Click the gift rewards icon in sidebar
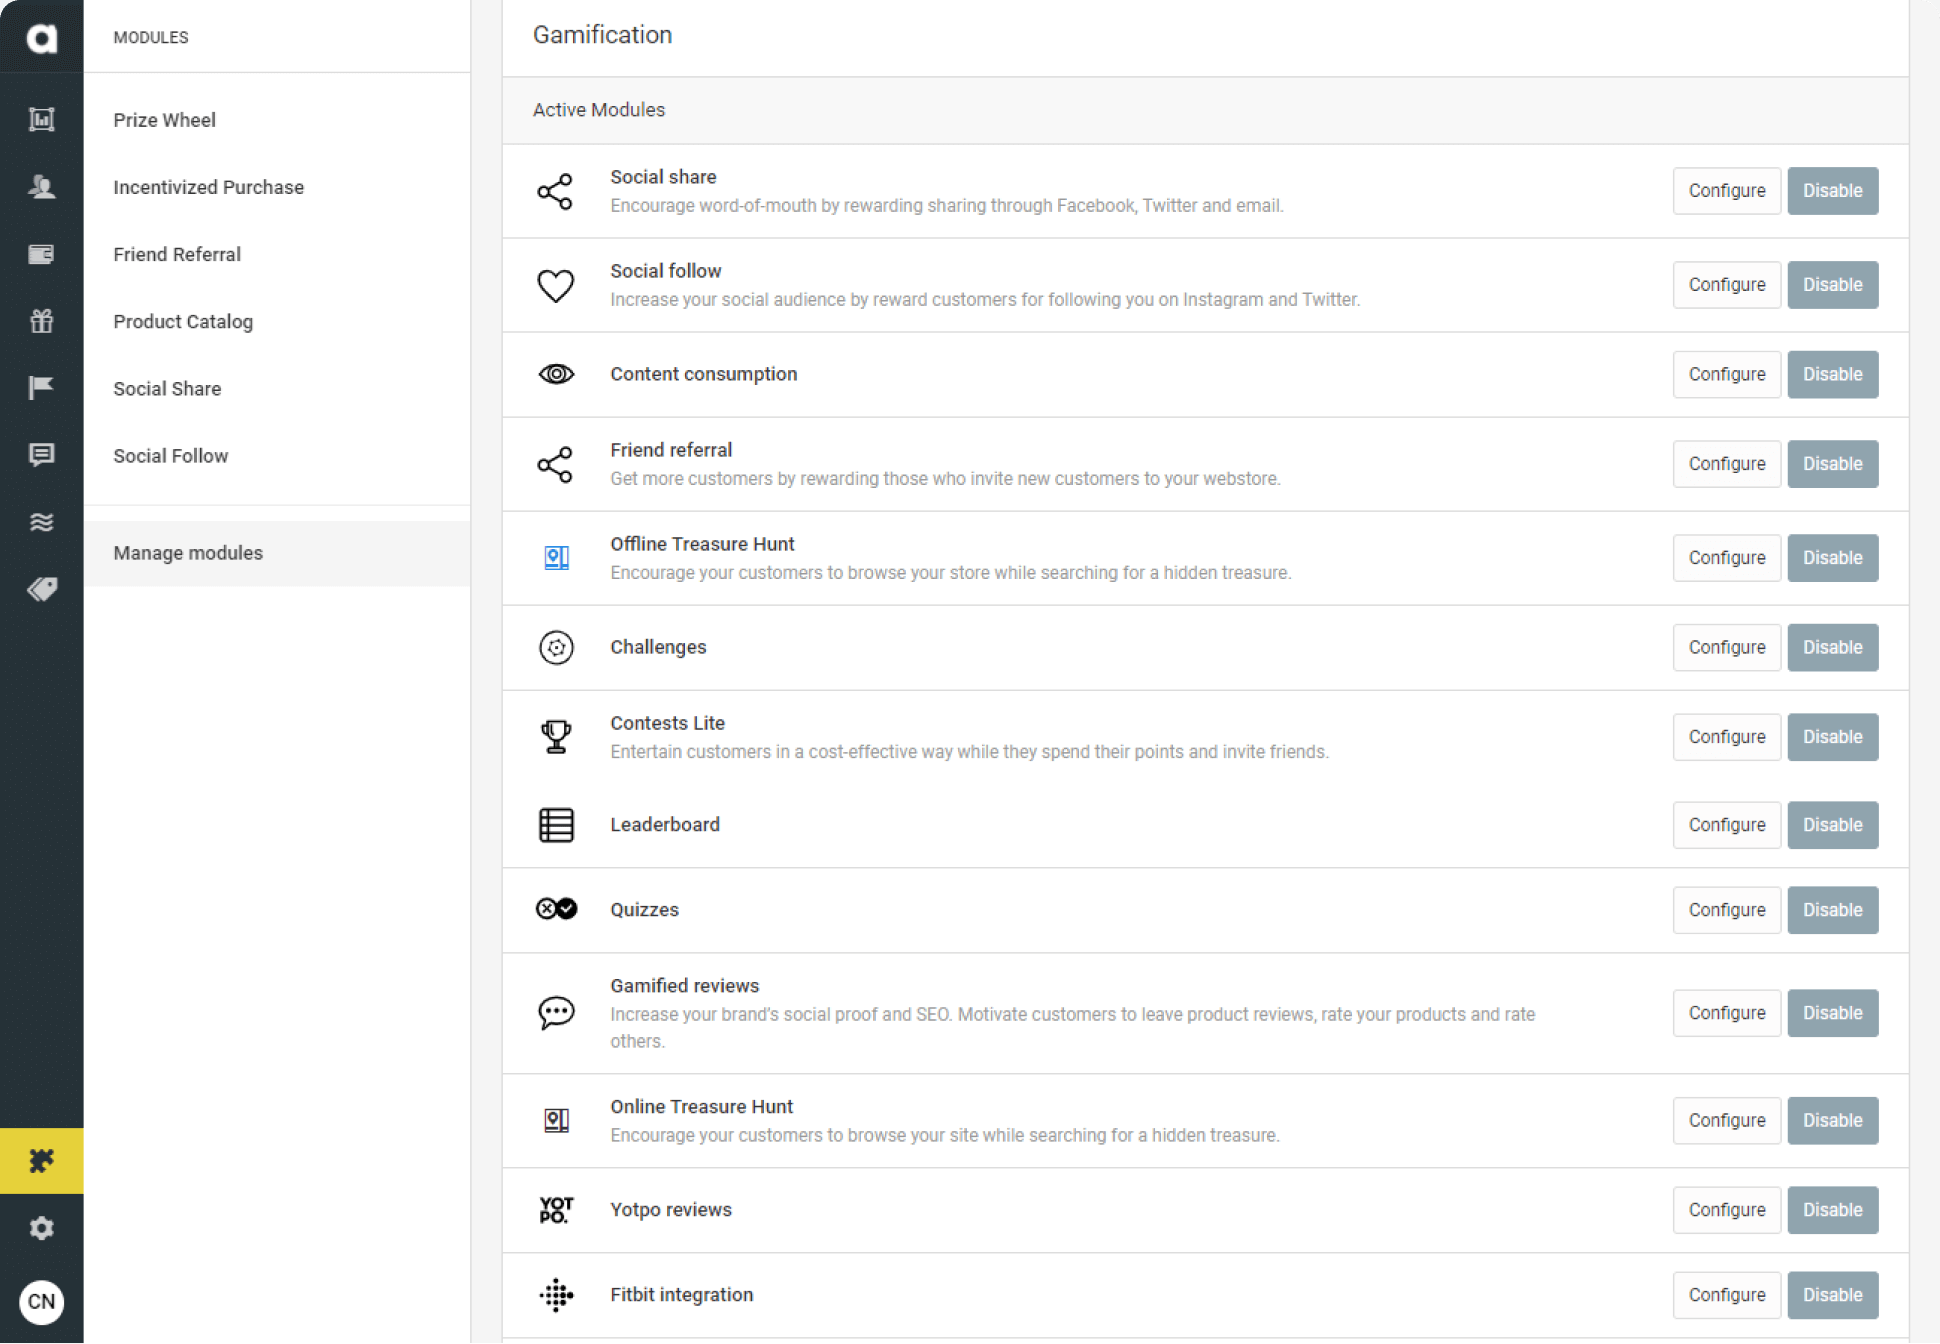1940x1344 pixels. pos(42,321)
